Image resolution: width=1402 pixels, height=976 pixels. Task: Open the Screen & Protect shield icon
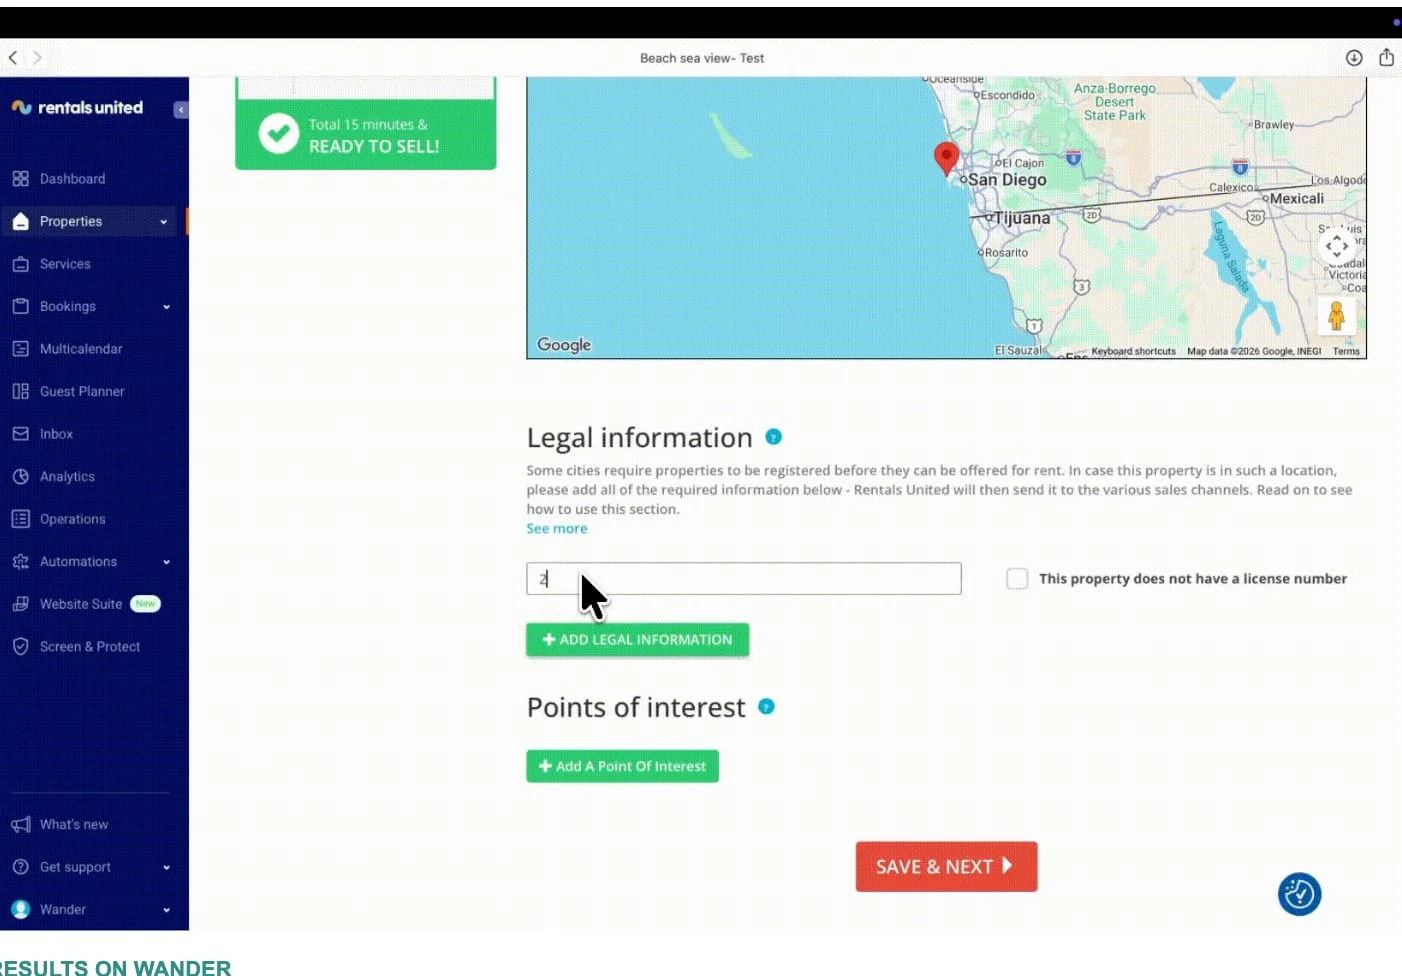20,647
